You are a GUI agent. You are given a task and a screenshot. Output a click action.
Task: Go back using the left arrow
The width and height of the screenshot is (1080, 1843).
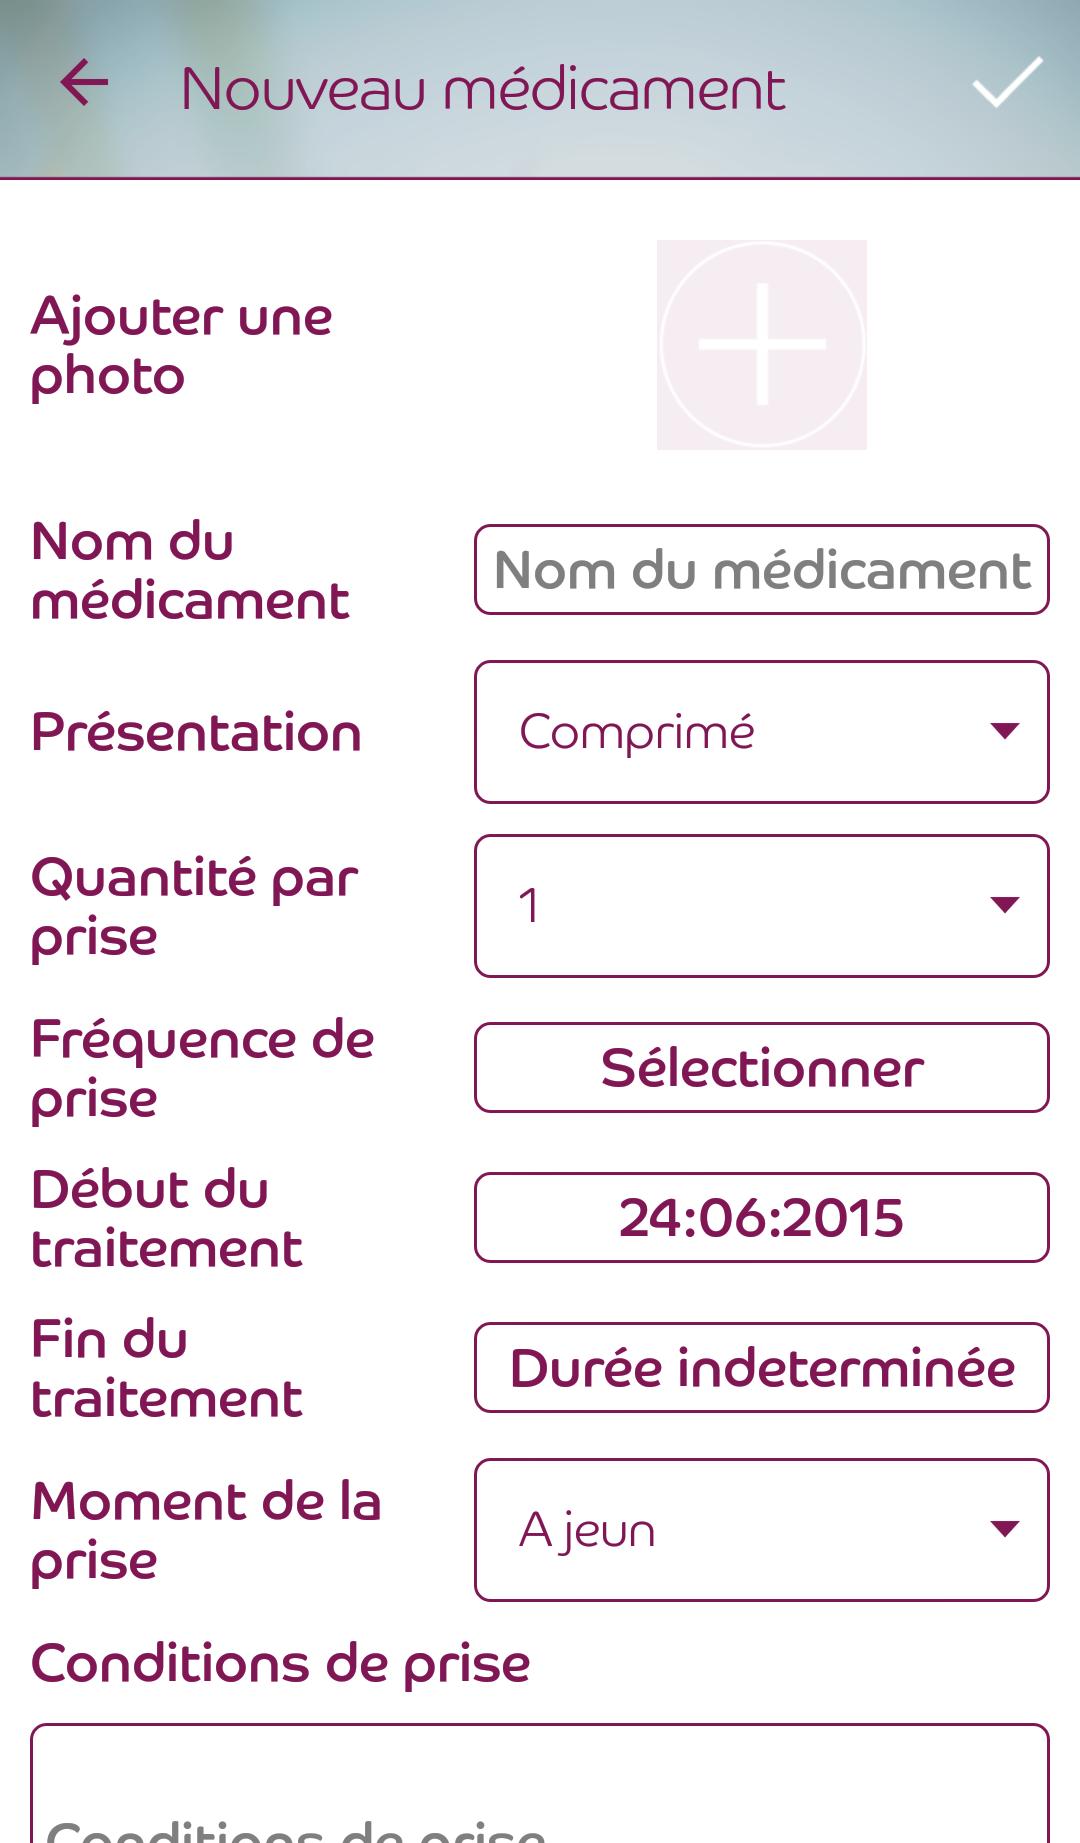click(x=84, y=83)
